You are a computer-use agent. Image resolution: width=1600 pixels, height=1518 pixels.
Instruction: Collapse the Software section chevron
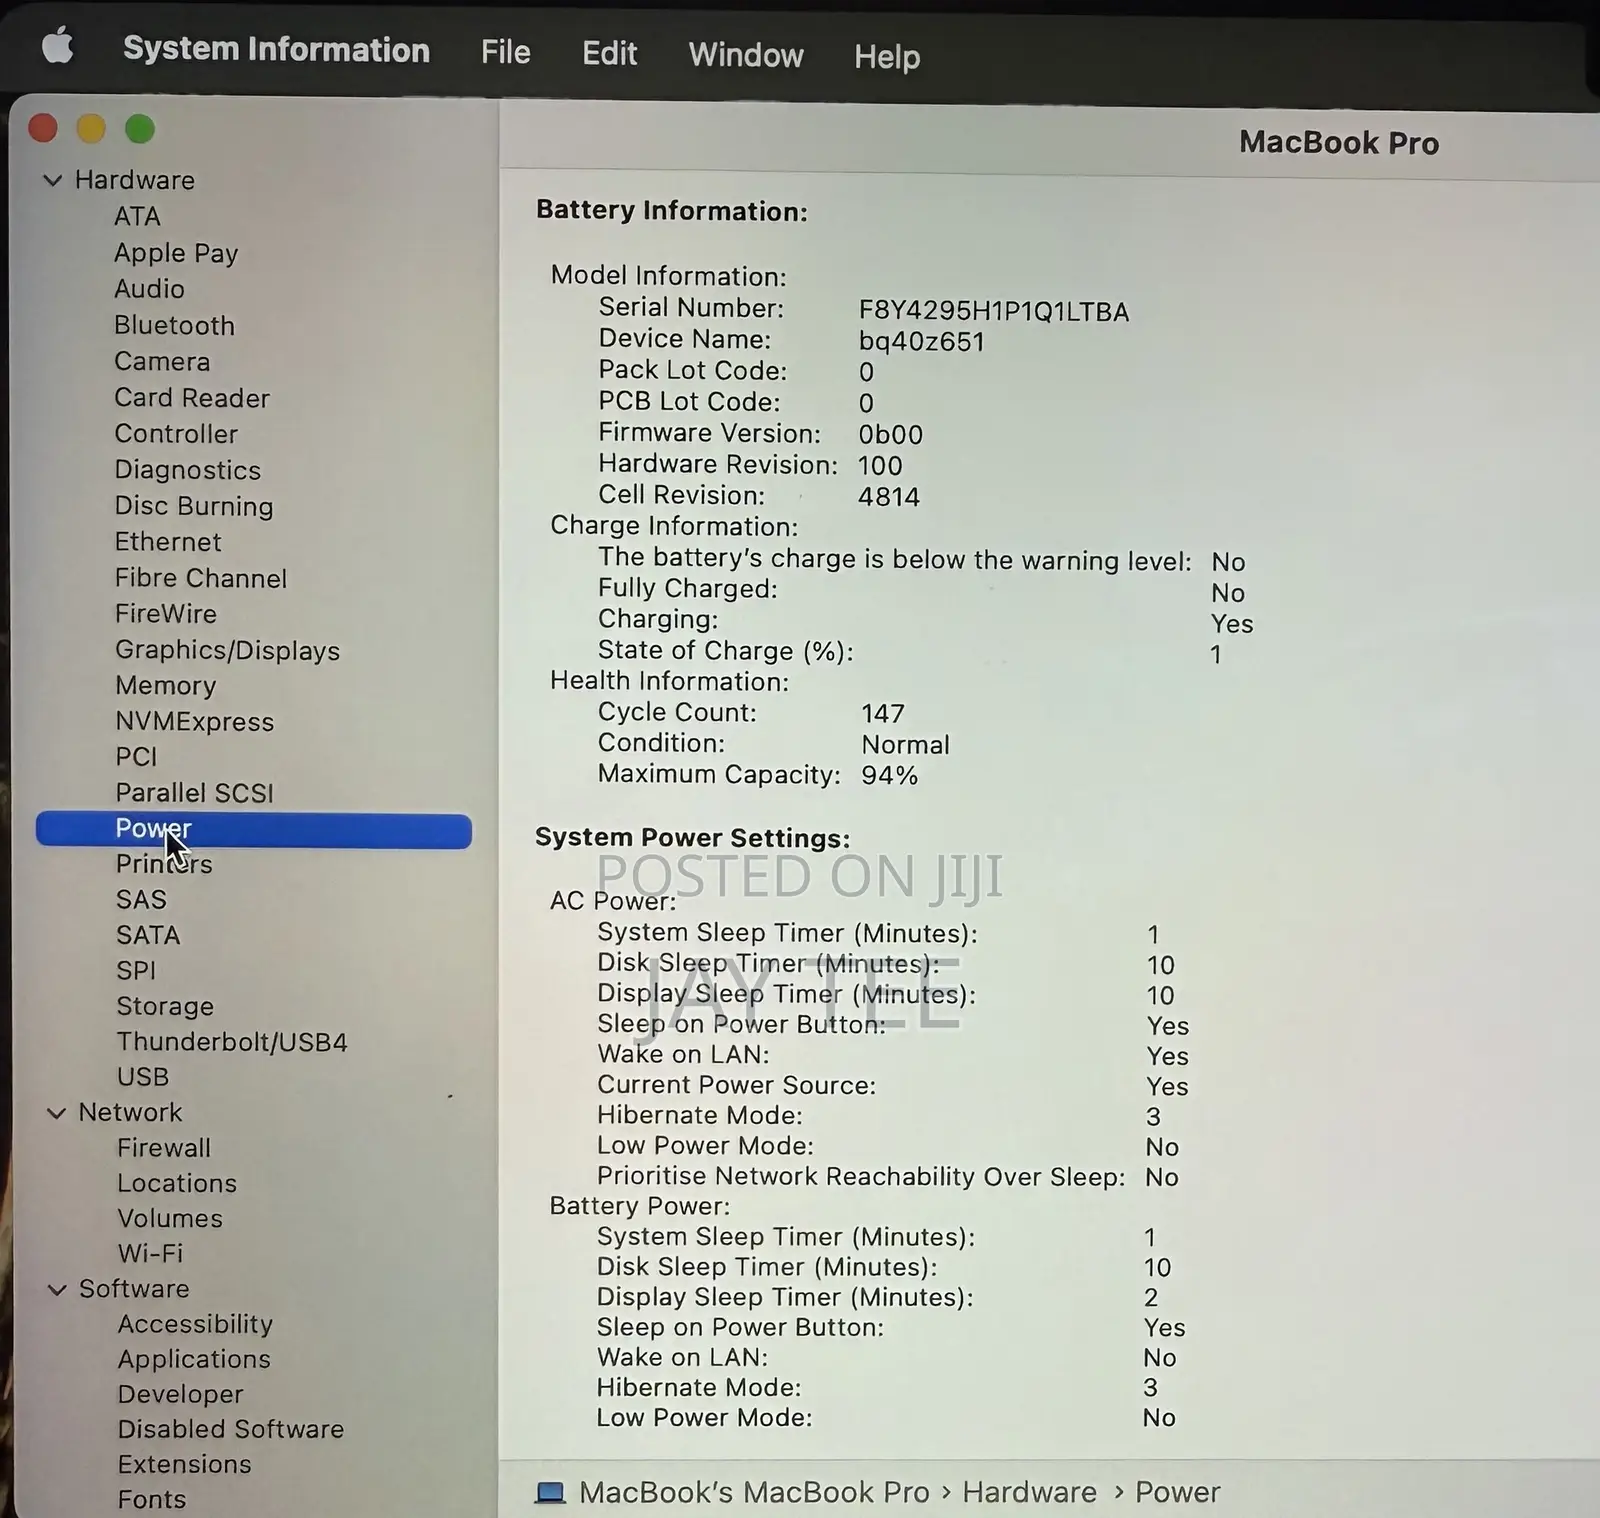coord(58,1290)
